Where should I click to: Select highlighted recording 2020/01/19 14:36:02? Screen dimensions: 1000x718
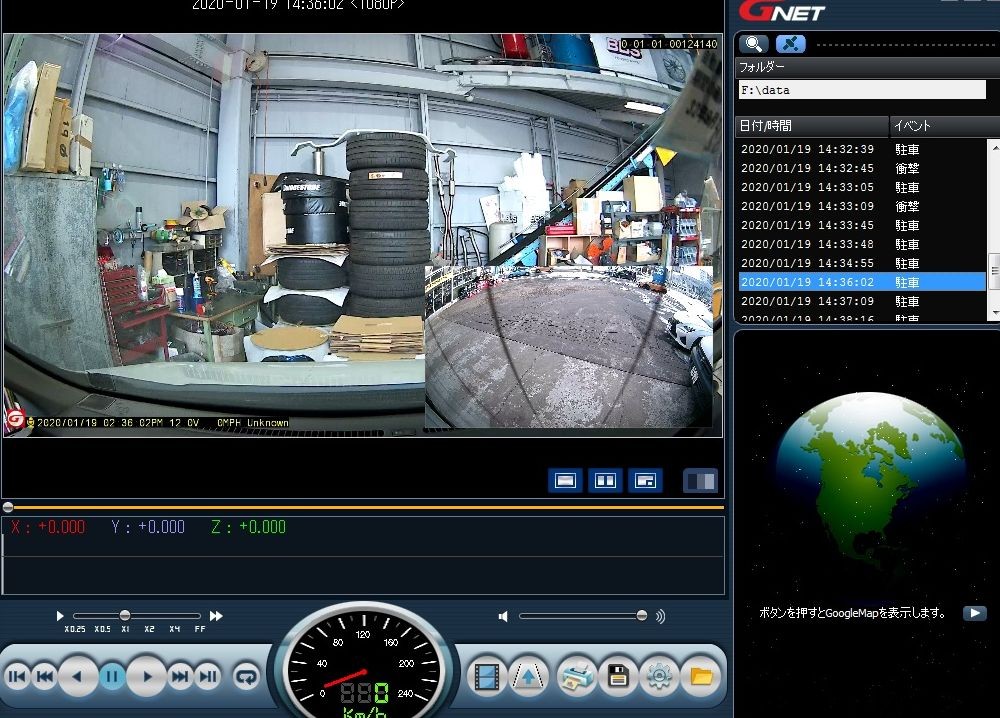pos(862,282)
